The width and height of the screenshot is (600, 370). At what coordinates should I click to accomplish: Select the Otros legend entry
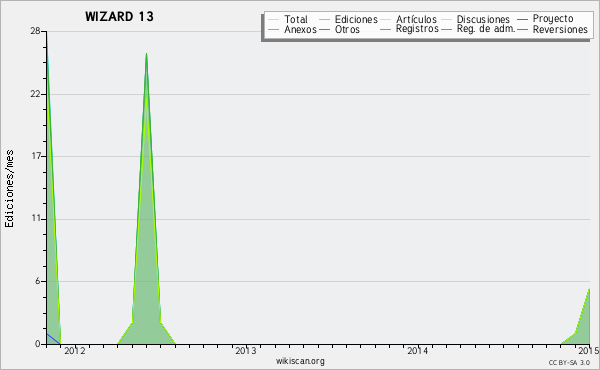[x=339, y=29]
